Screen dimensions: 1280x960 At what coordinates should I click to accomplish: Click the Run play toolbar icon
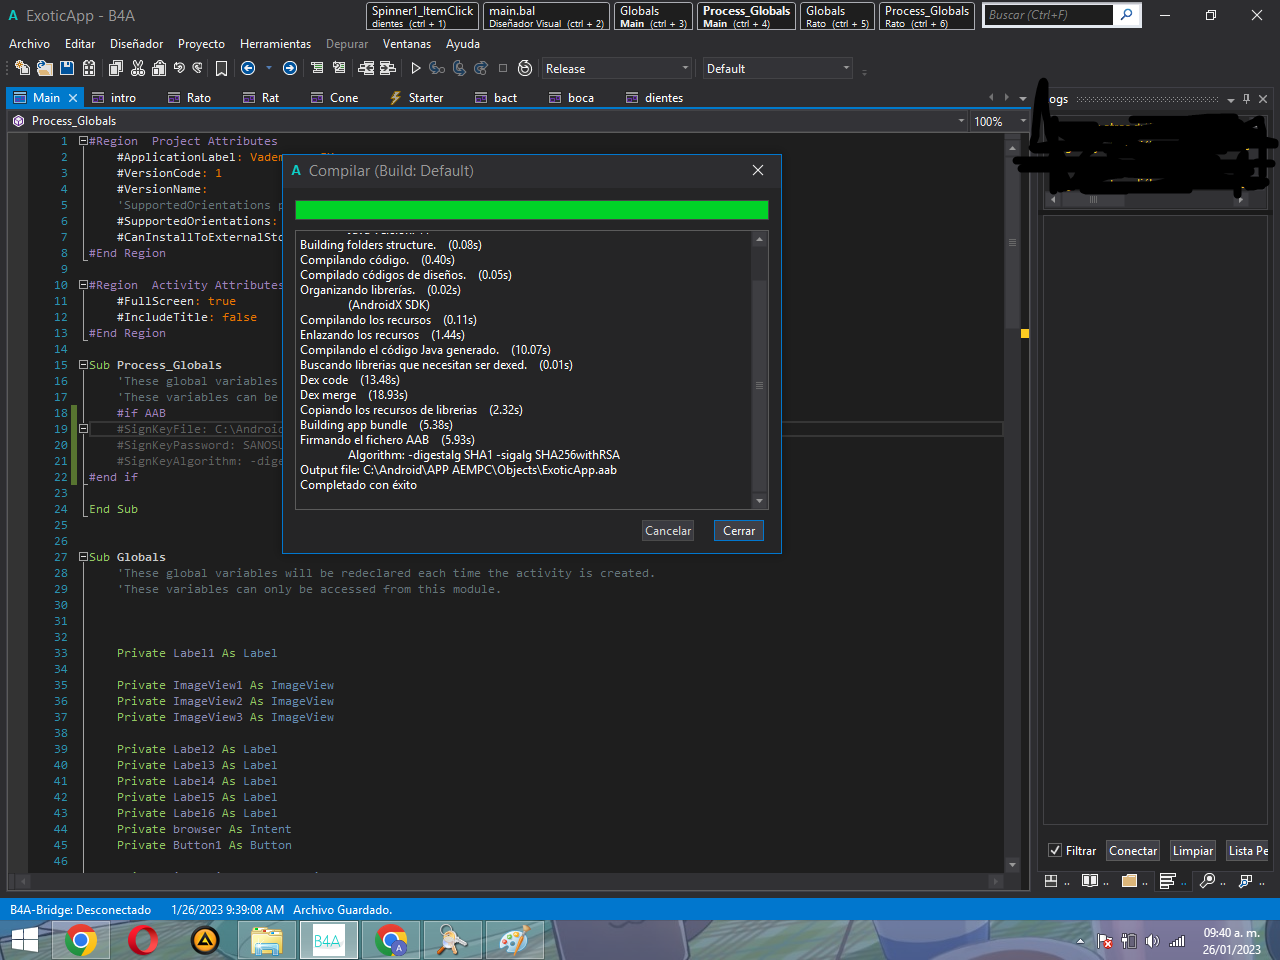(x=416, y=68)
